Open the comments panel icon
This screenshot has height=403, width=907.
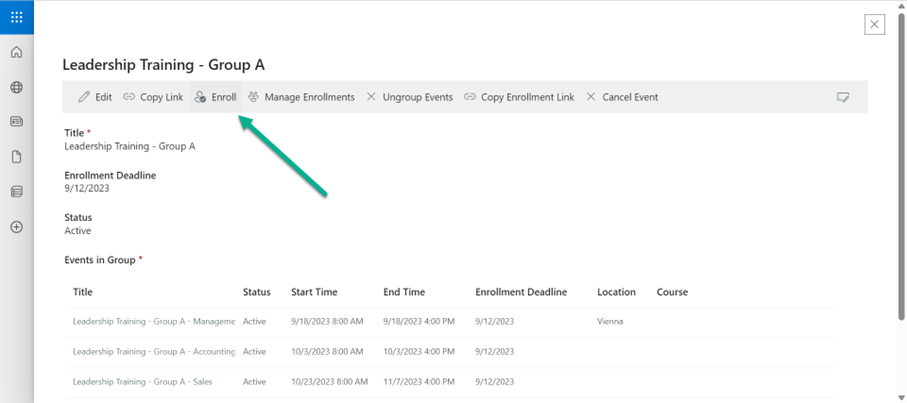click(843, 97)
